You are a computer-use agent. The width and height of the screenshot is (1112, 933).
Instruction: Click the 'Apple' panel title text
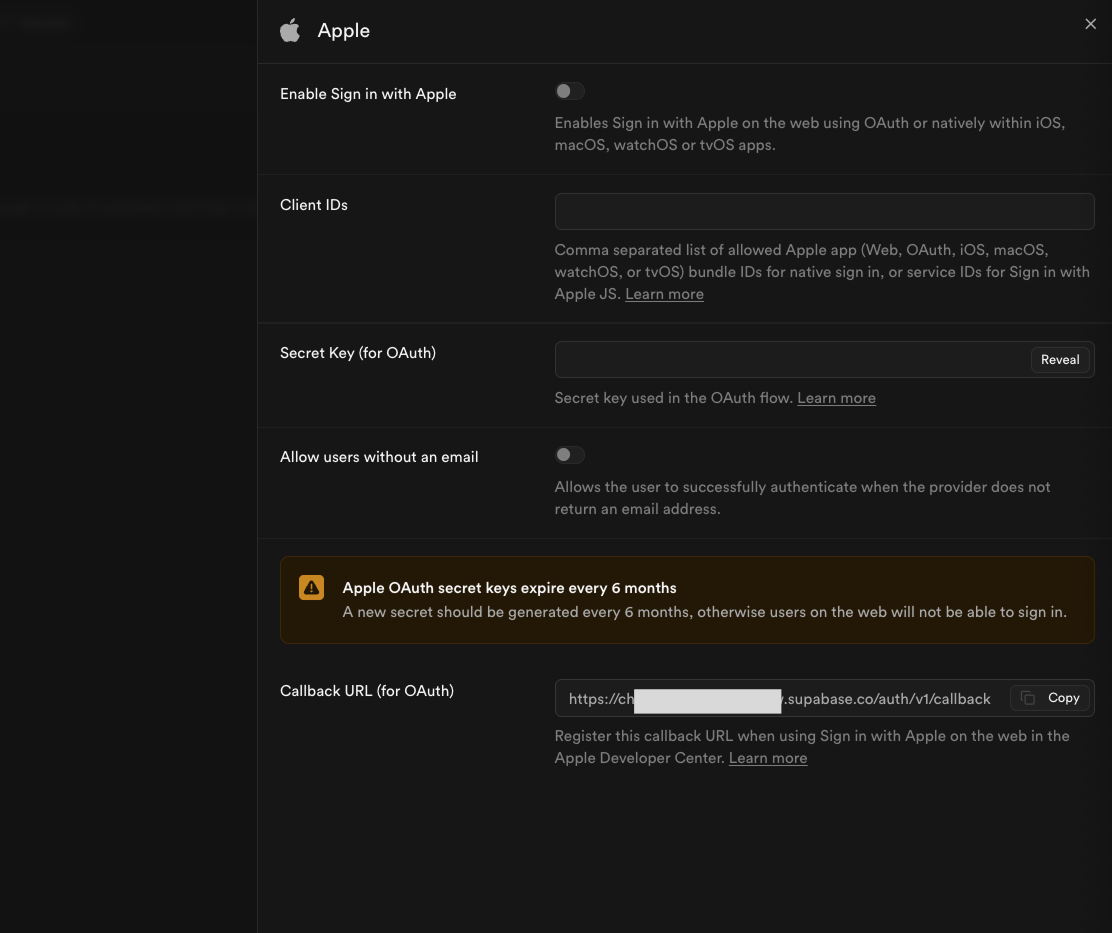[x=343, y=30]
